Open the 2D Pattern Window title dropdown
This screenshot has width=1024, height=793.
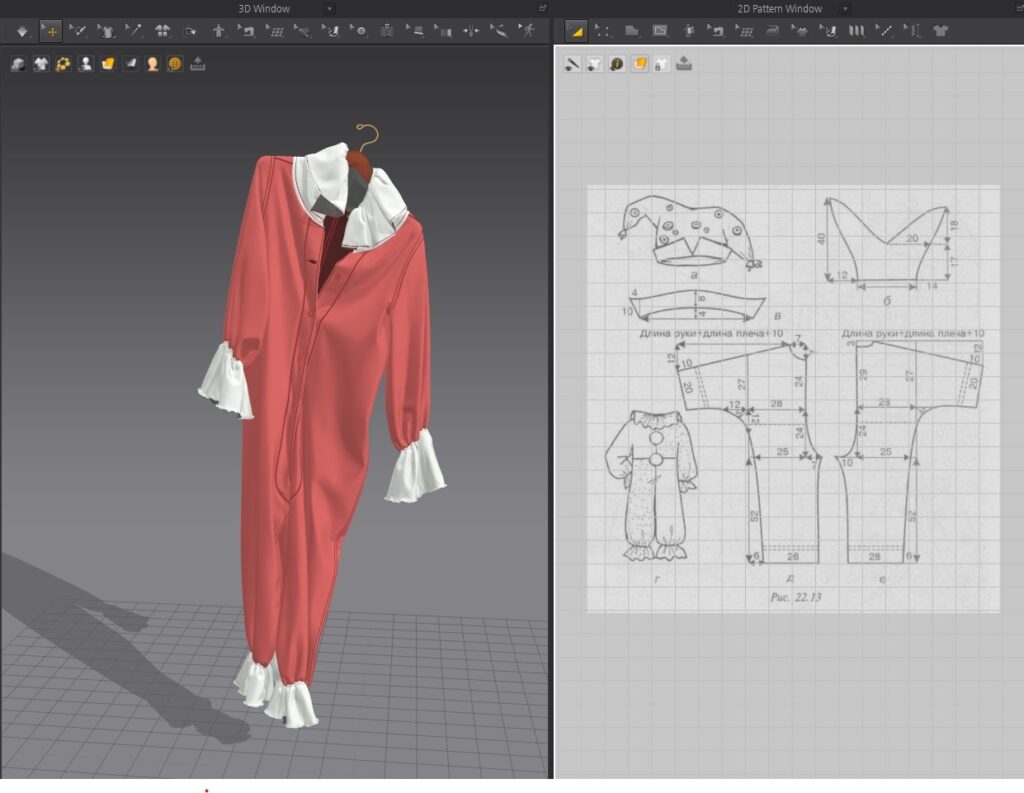click(x=845, y=8)
